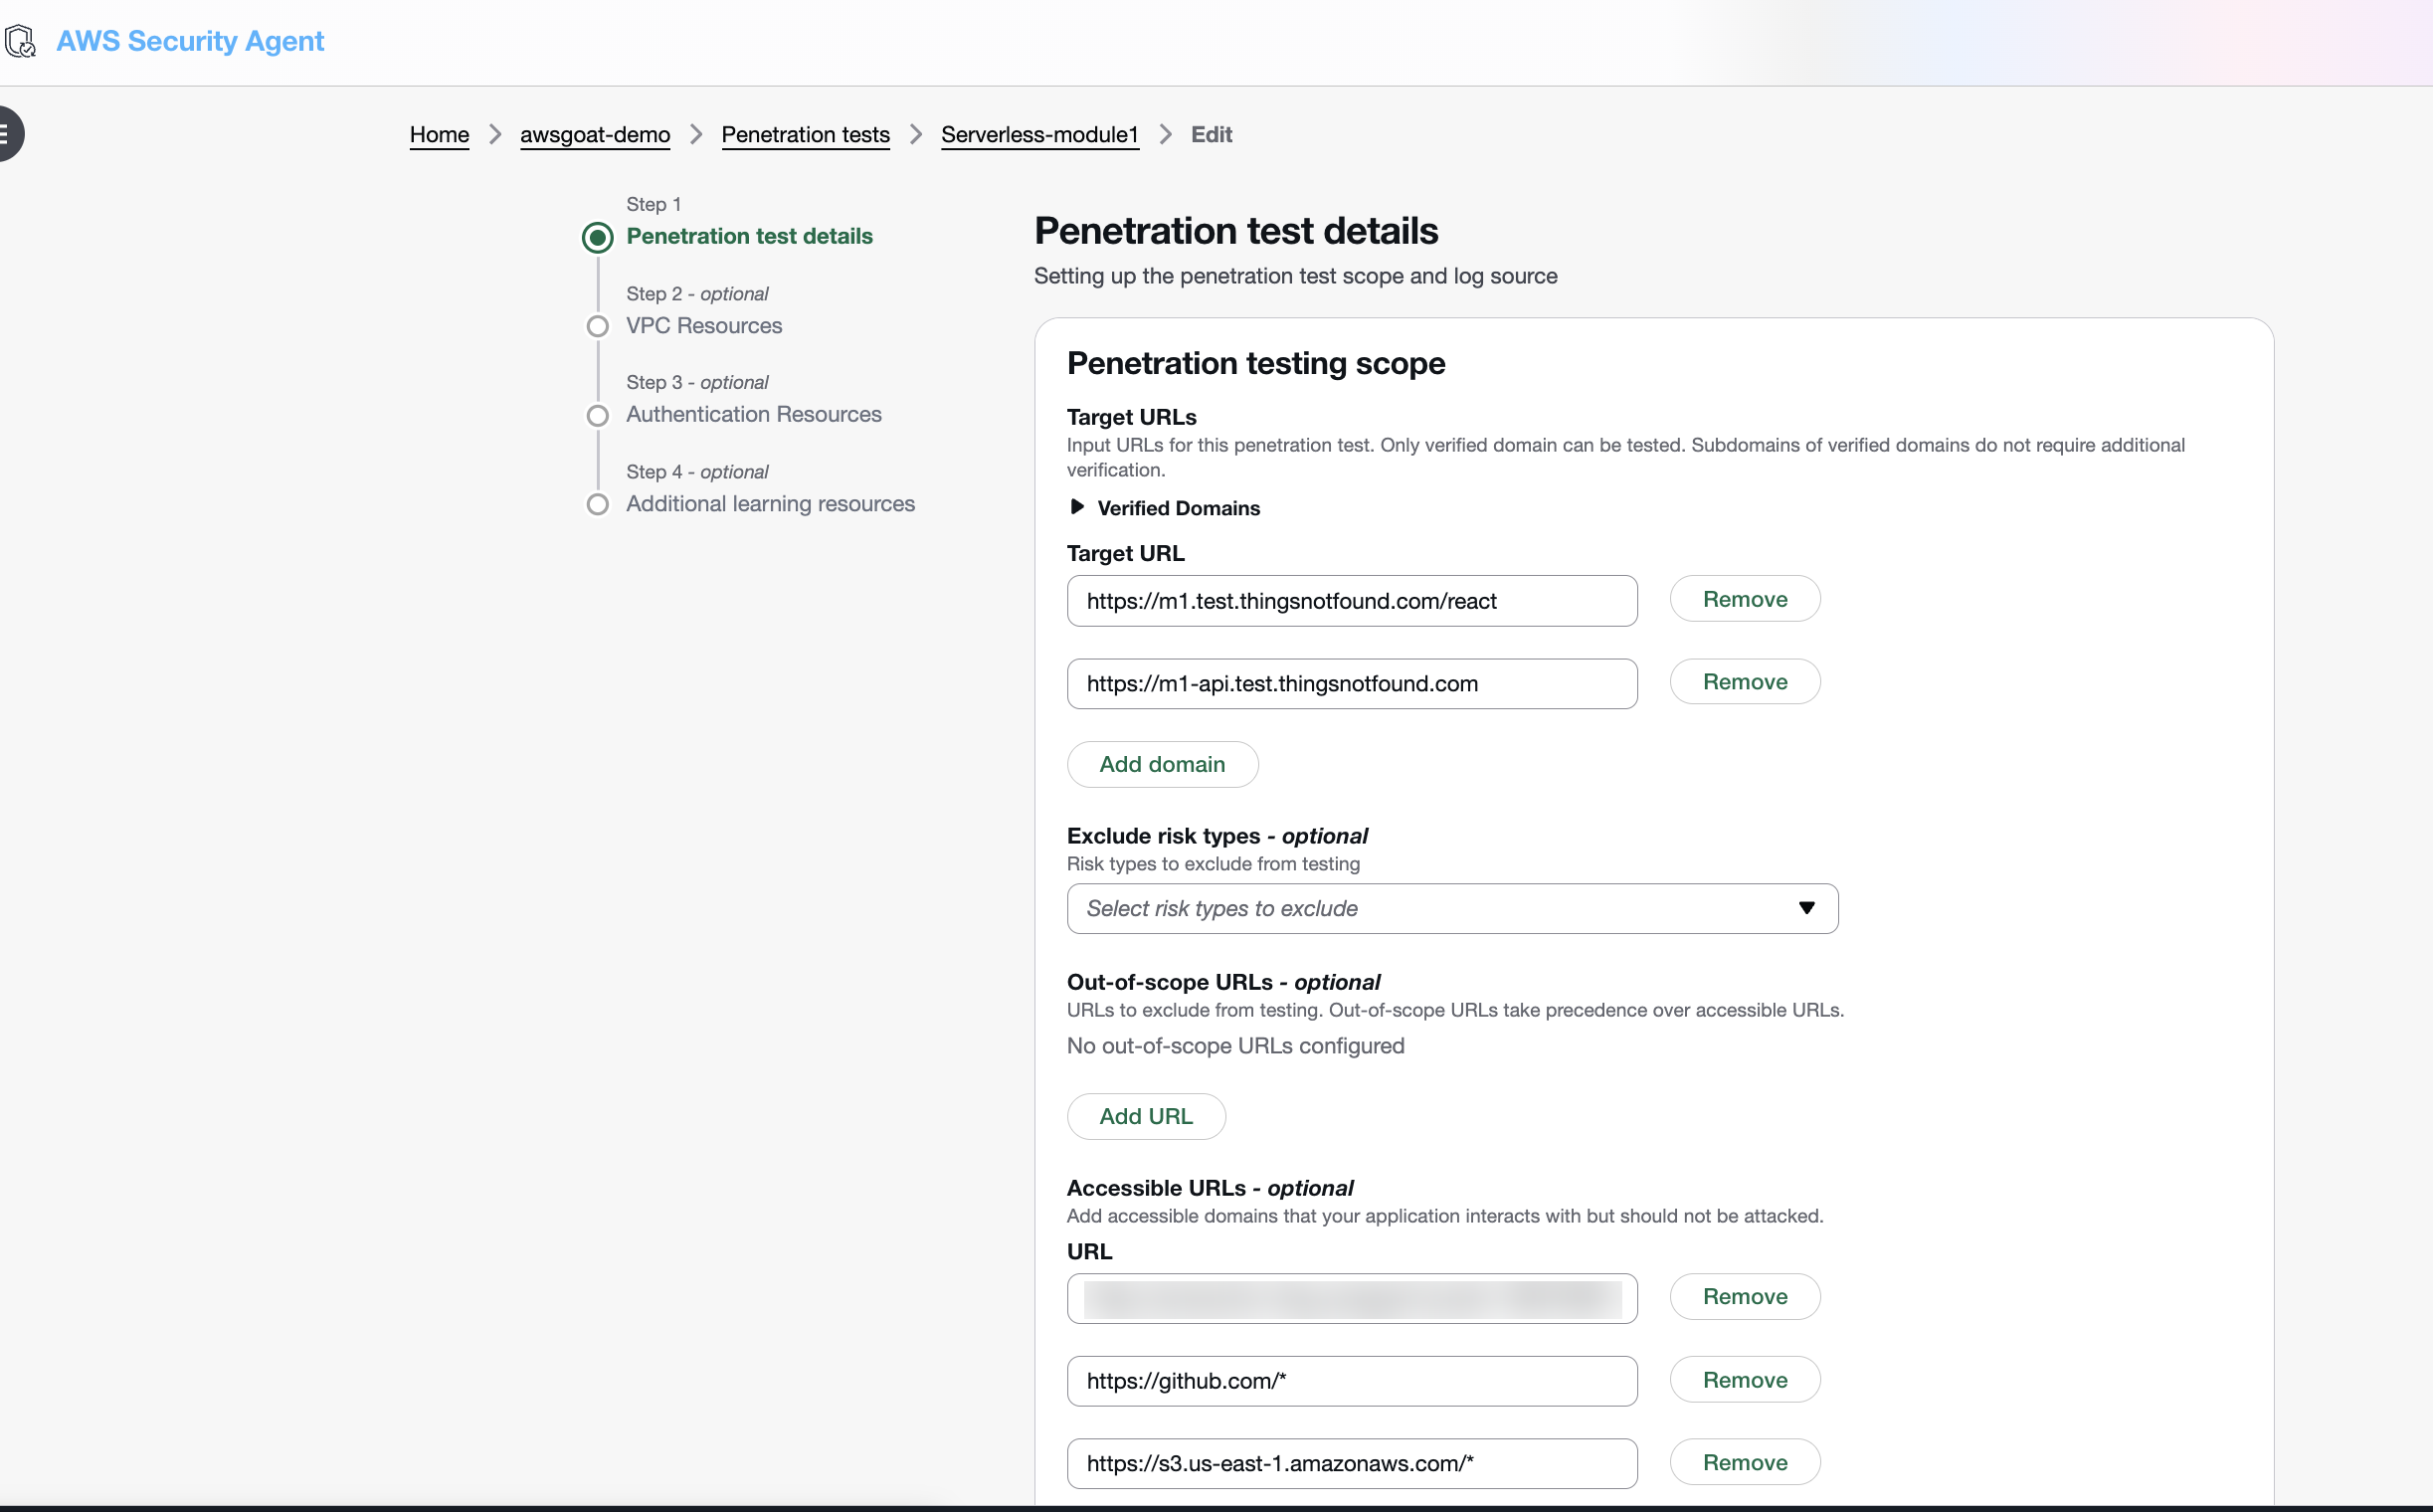Open the Serverless-module1 breadcrumb link

coord(1039,135)
